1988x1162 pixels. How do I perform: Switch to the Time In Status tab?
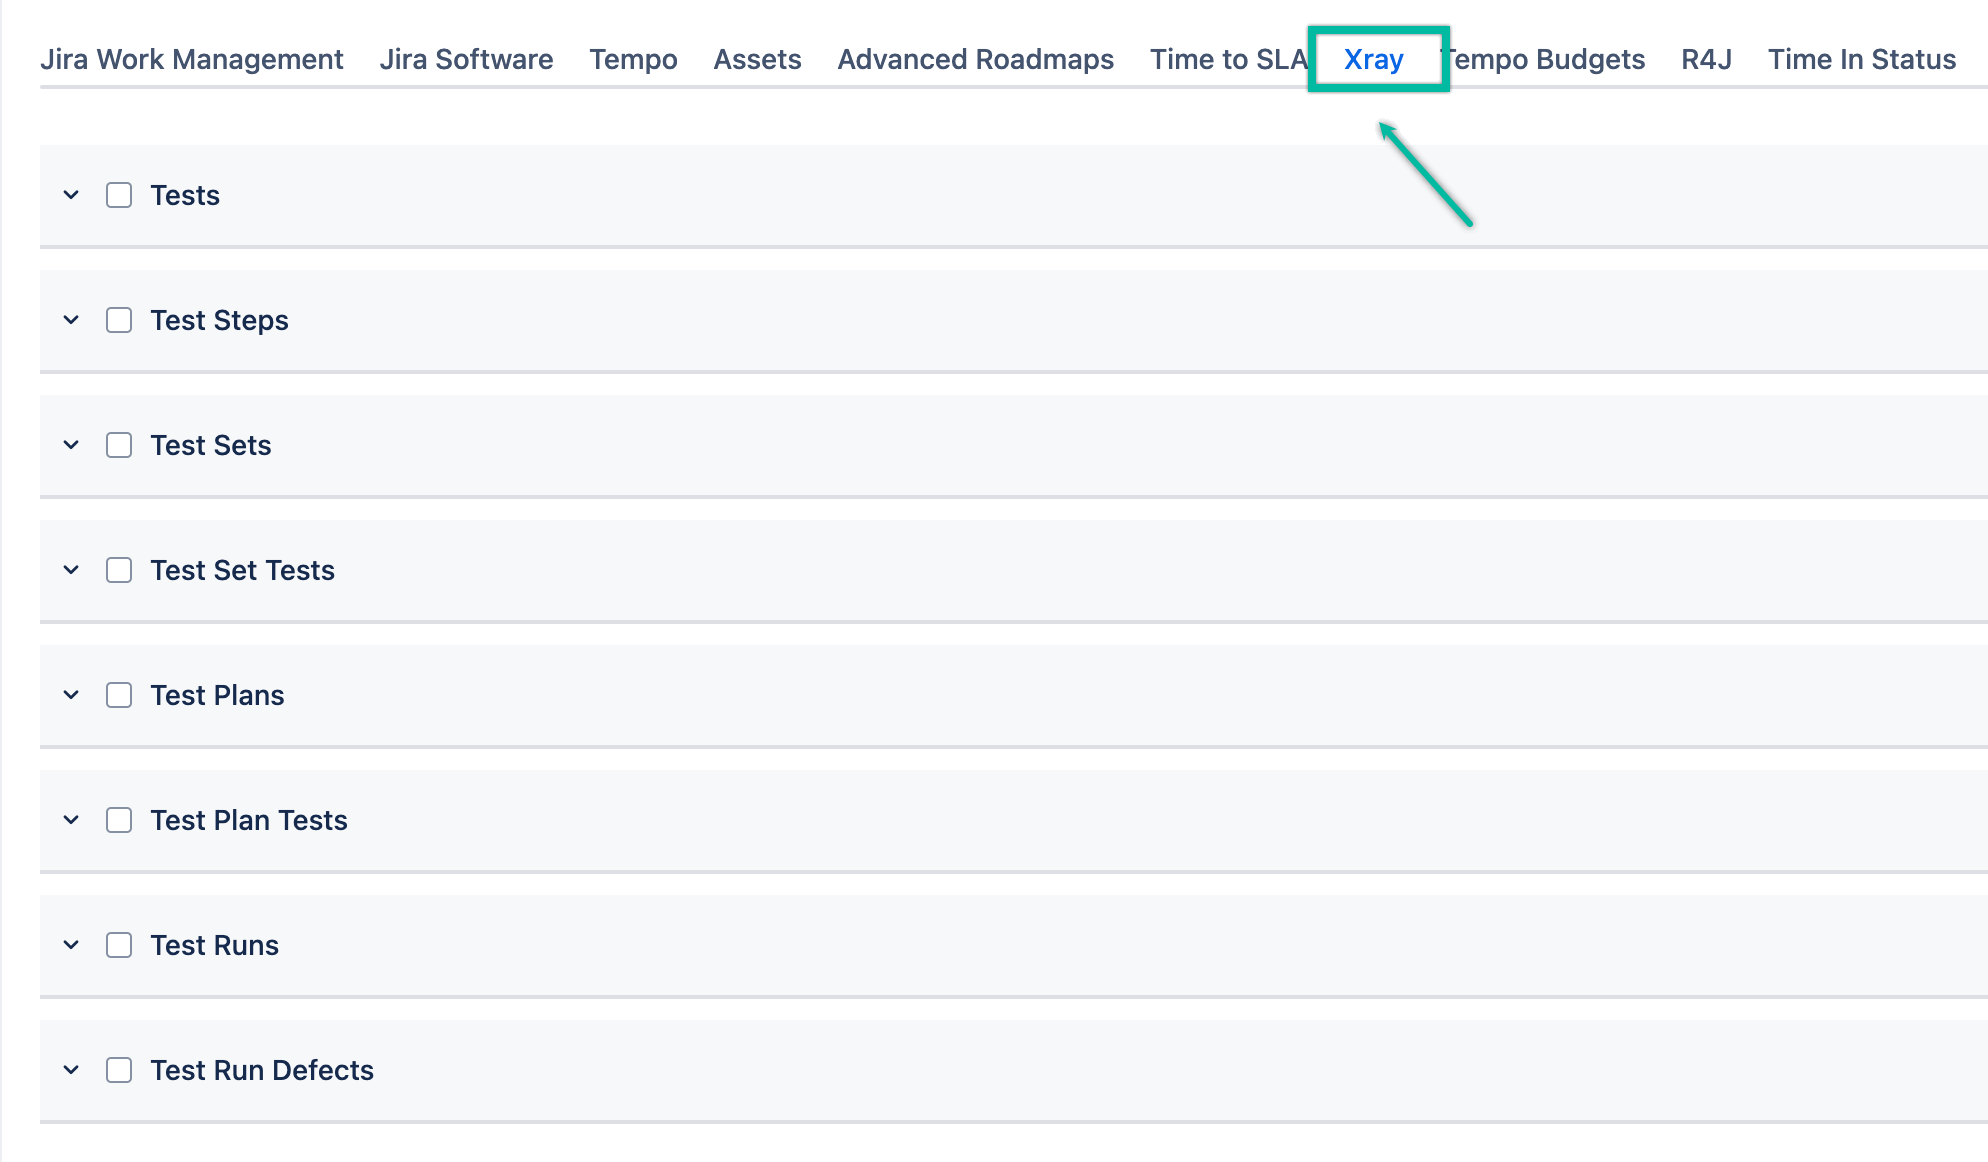[x=1861, y=59]
